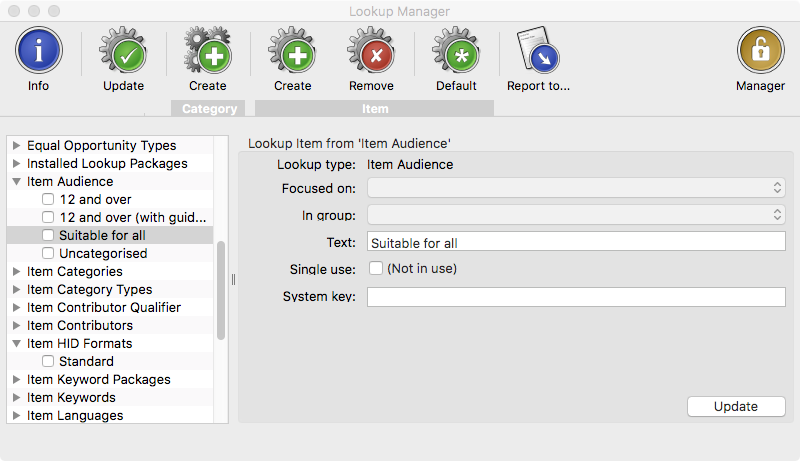This screenshot has height=461, width=800.
Task: Tick the Uncategorised checkbox
Action: tap(48, 253)
